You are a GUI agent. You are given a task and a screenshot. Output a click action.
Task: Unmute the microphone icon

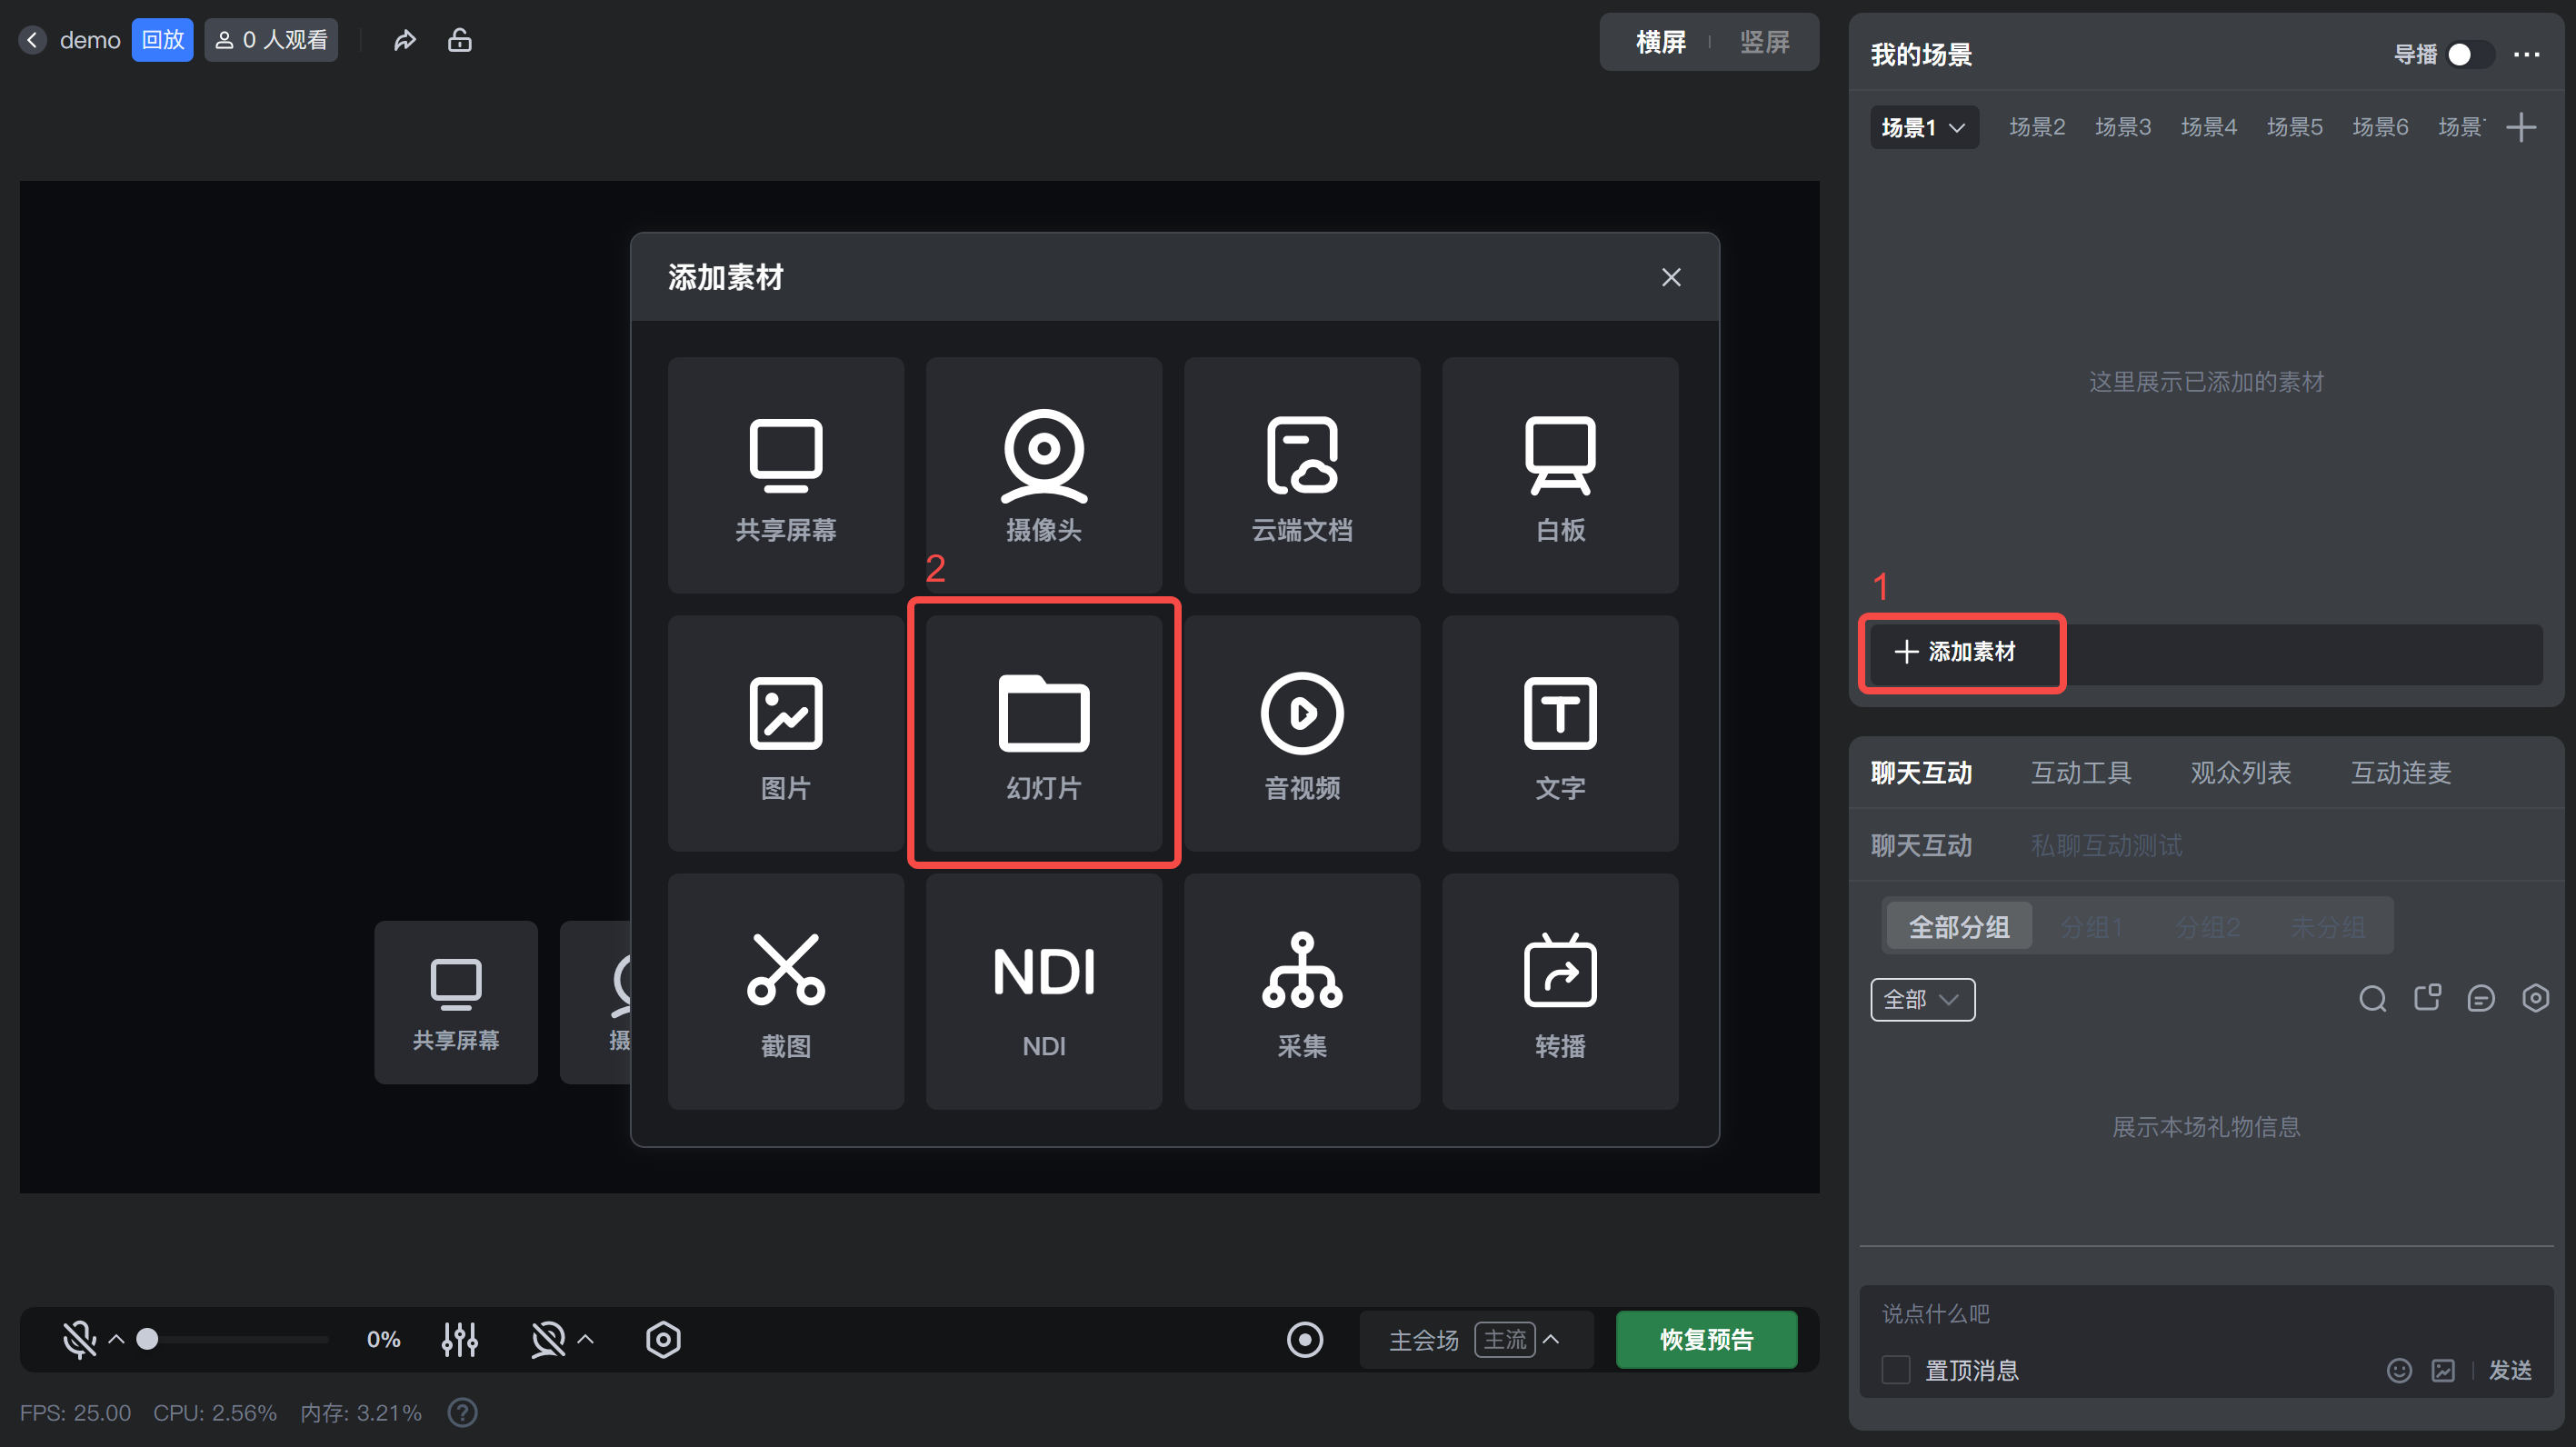[x=78, y=1339]
